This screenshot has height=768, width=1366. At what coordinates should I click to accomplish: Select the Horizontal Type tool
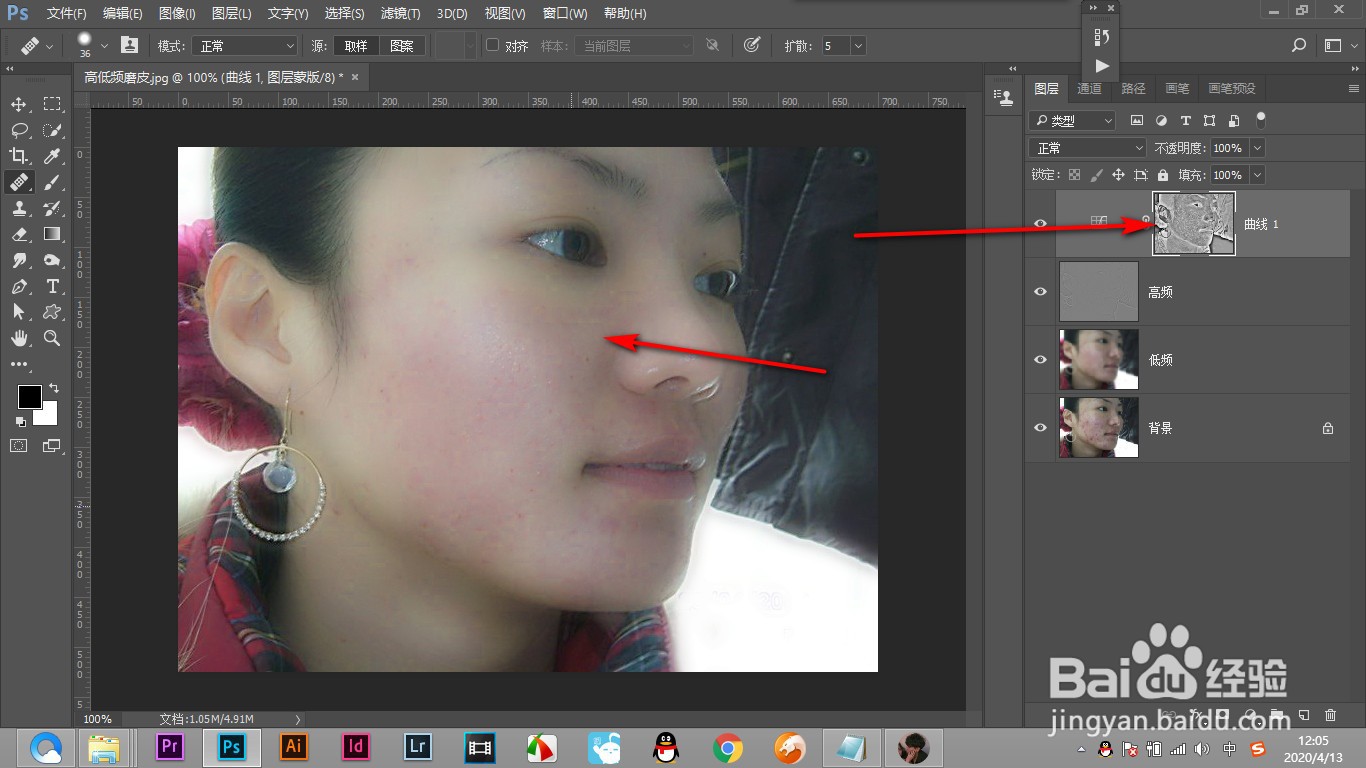[x=52, y=286]
